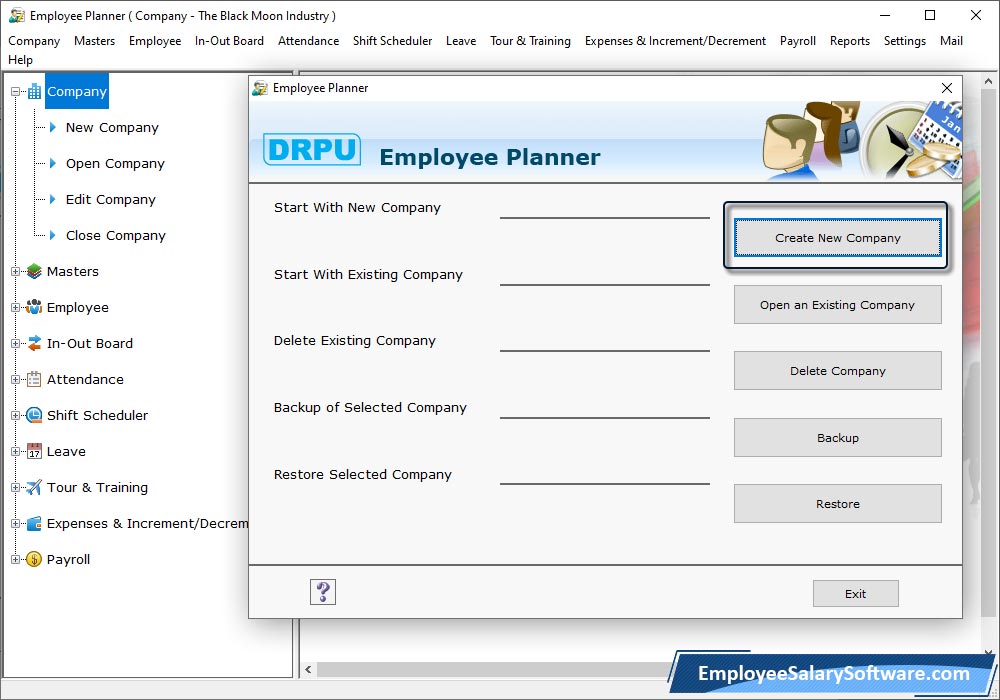Screen dimensions: 1000x700
Task: Expand the Employee tree node
Action: [15, 307]
